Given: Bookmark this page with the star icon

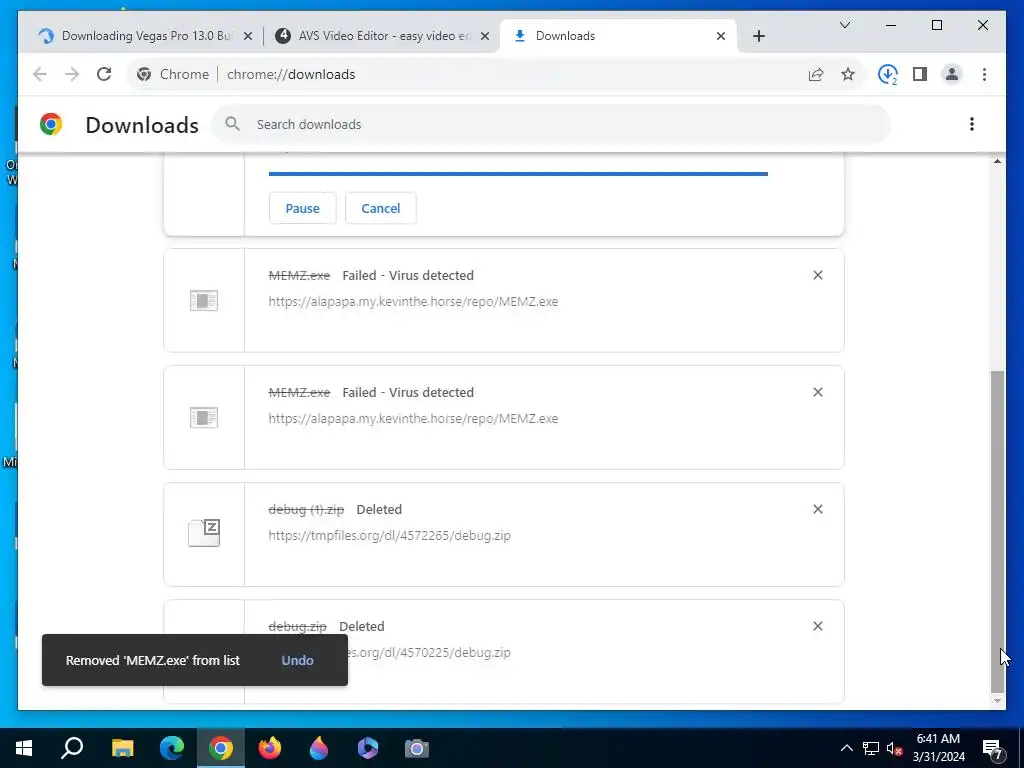Looking at the screenshot, I should pyautogui.click(x=848, y=74).
